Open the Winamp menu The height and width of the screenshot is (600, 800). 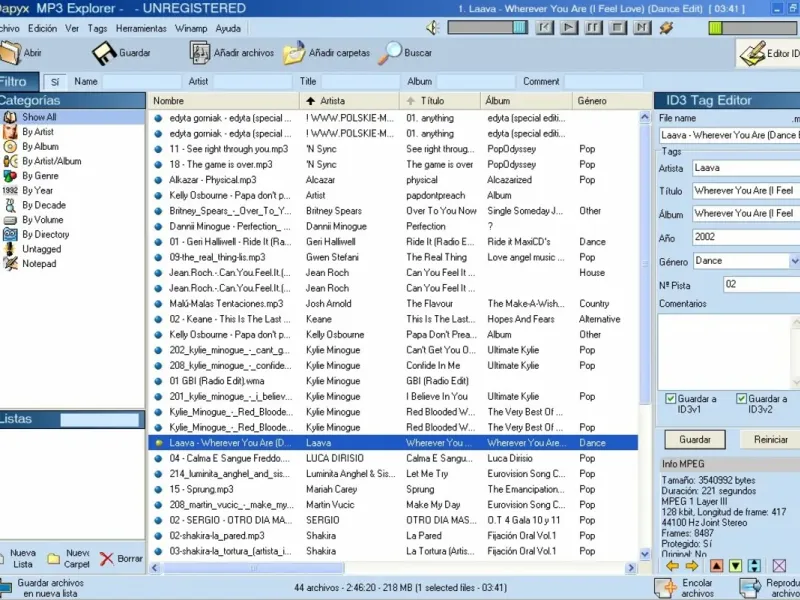pyautogui.click(x=191, y=29)
